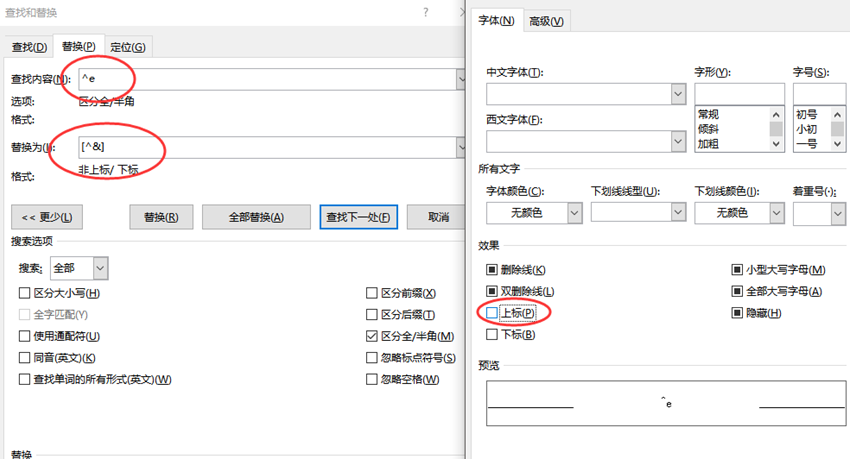Uncheck 区分全/半角(M) checkbox
Screen dimensions: 850x459
tap(371, 336)
